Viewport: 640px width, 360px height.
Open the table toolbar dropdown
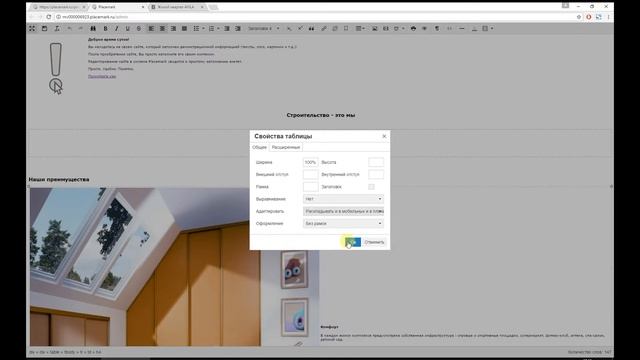[360, 29]
